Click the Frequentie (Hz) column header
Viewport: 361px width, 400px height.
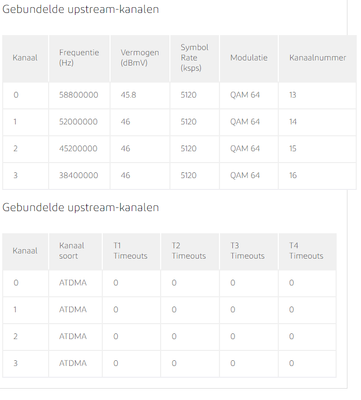tap(79, 58)
